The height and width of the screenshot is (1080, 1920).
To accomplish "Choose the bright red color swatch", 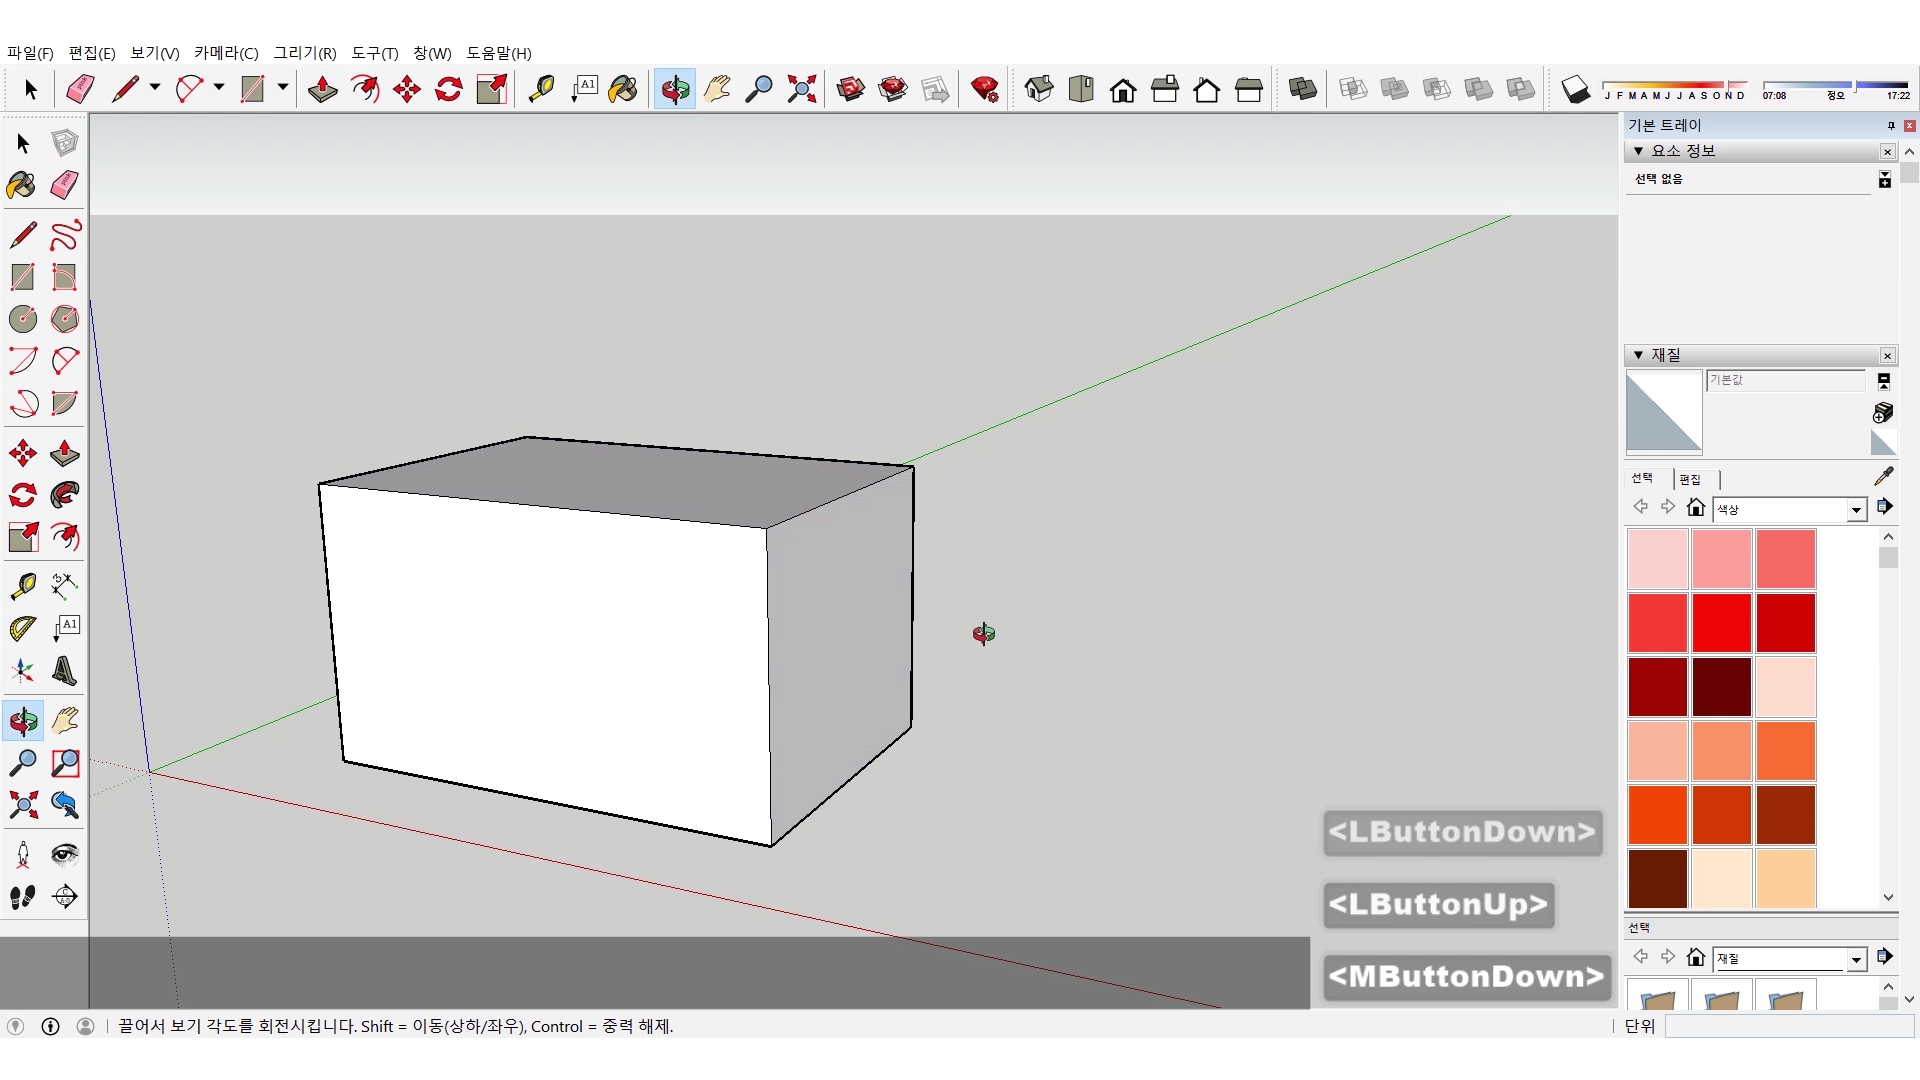I will click(x=1721, y=622).
